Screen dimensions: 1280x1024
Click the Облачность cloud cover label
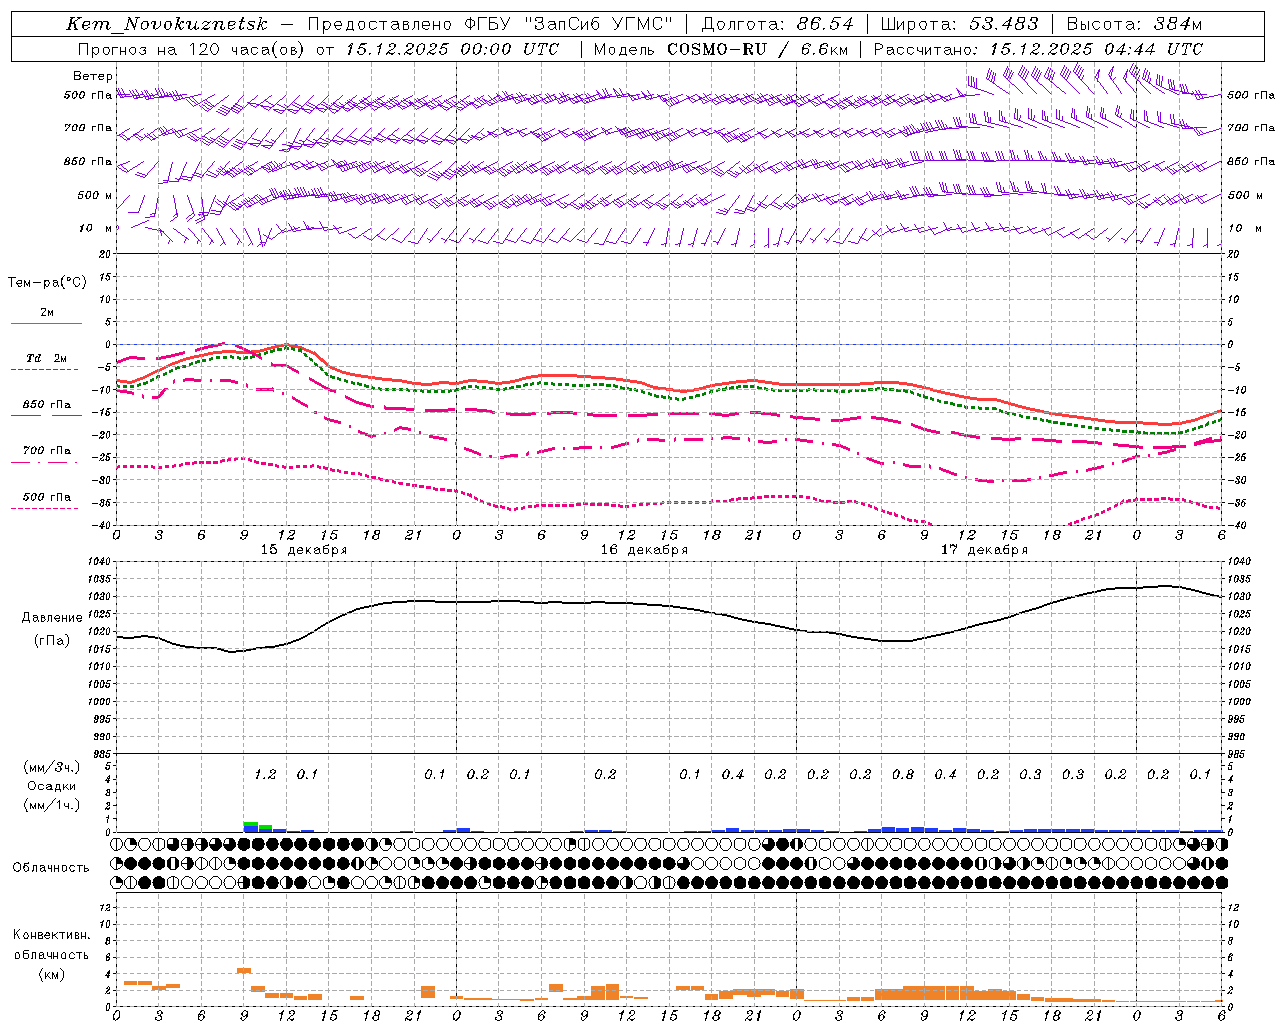(51, 868)
